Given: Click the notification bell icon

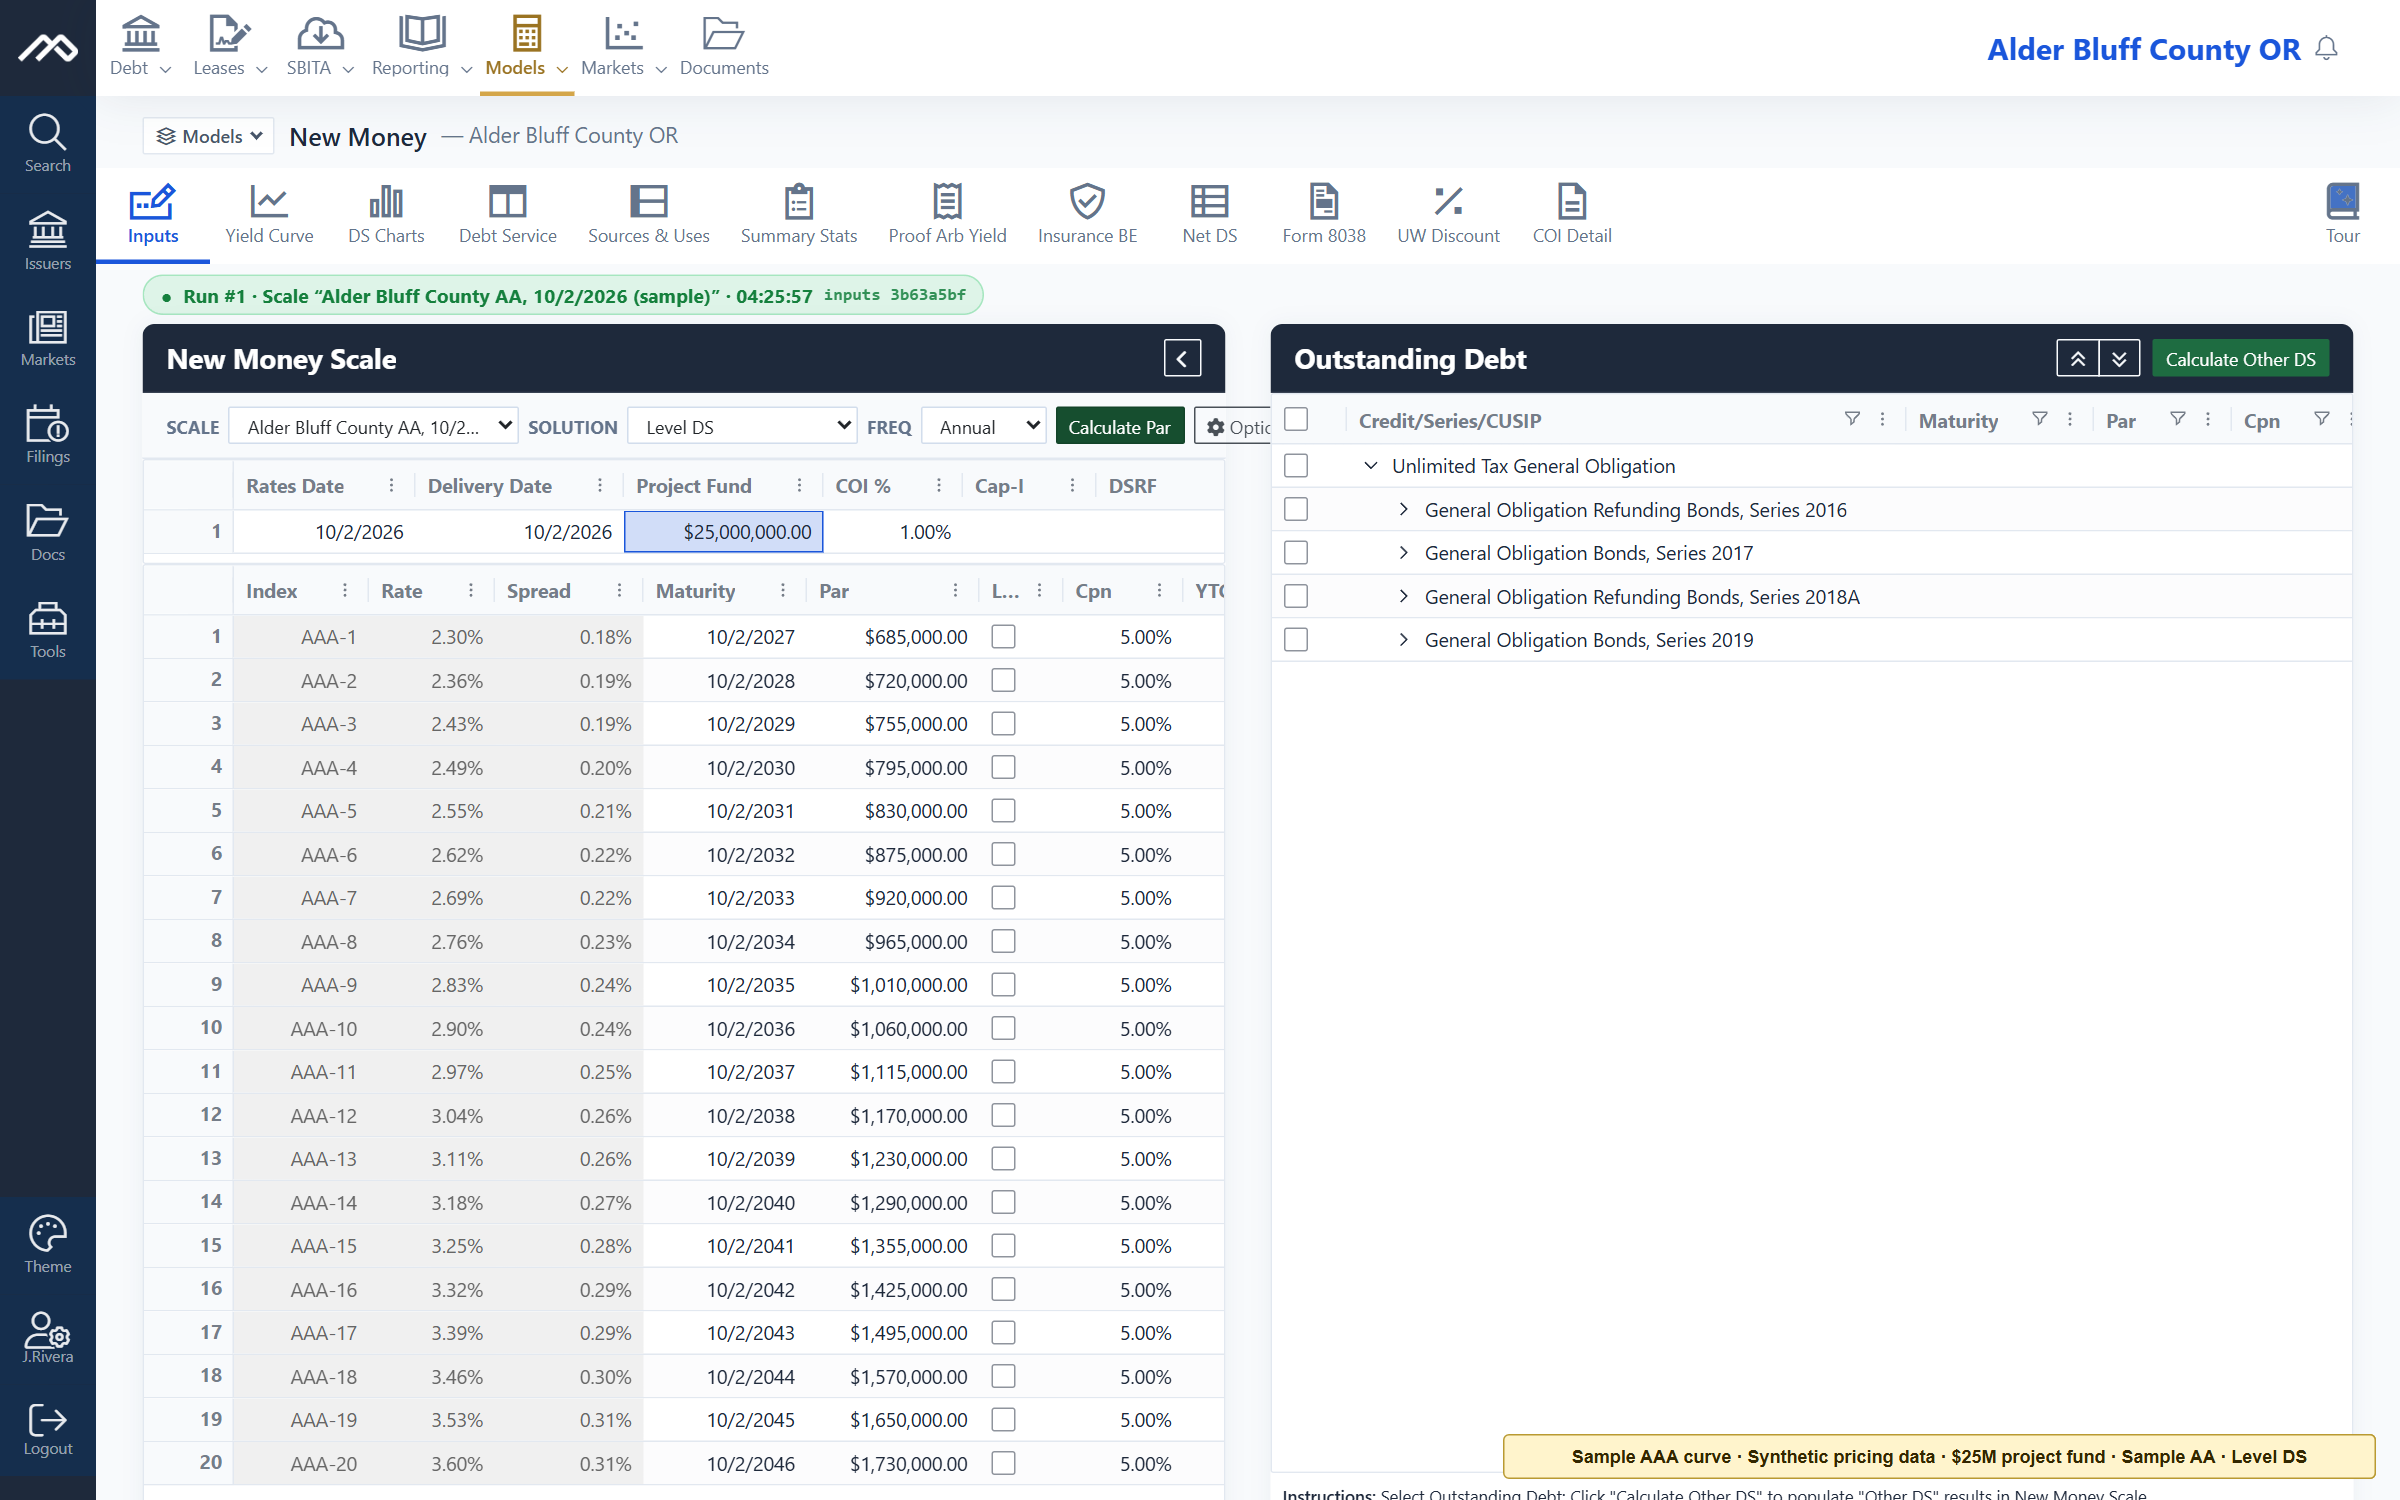Looking at the screenshot, I should click(2327, 49).
